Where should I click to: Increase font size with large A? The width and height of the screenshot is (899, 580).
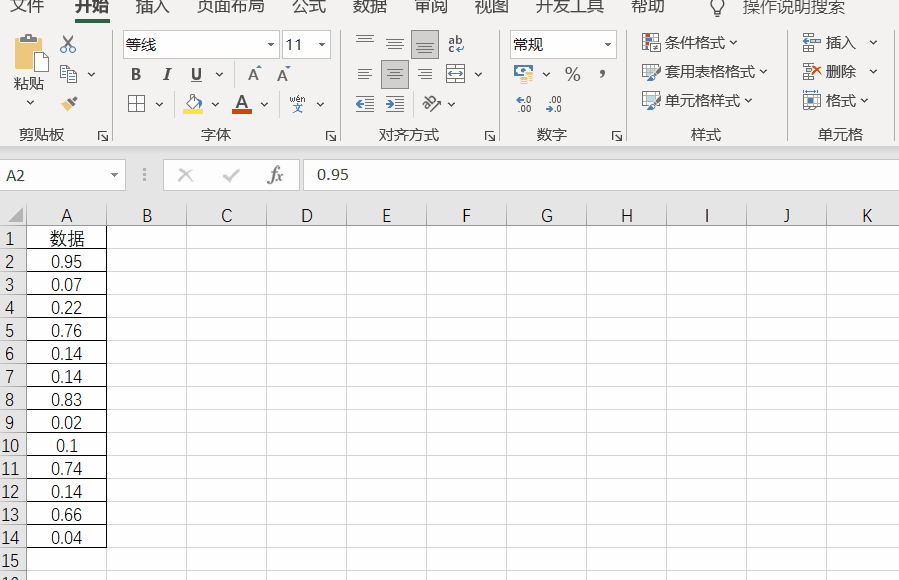pyautogui.click(x=254, y=74)
